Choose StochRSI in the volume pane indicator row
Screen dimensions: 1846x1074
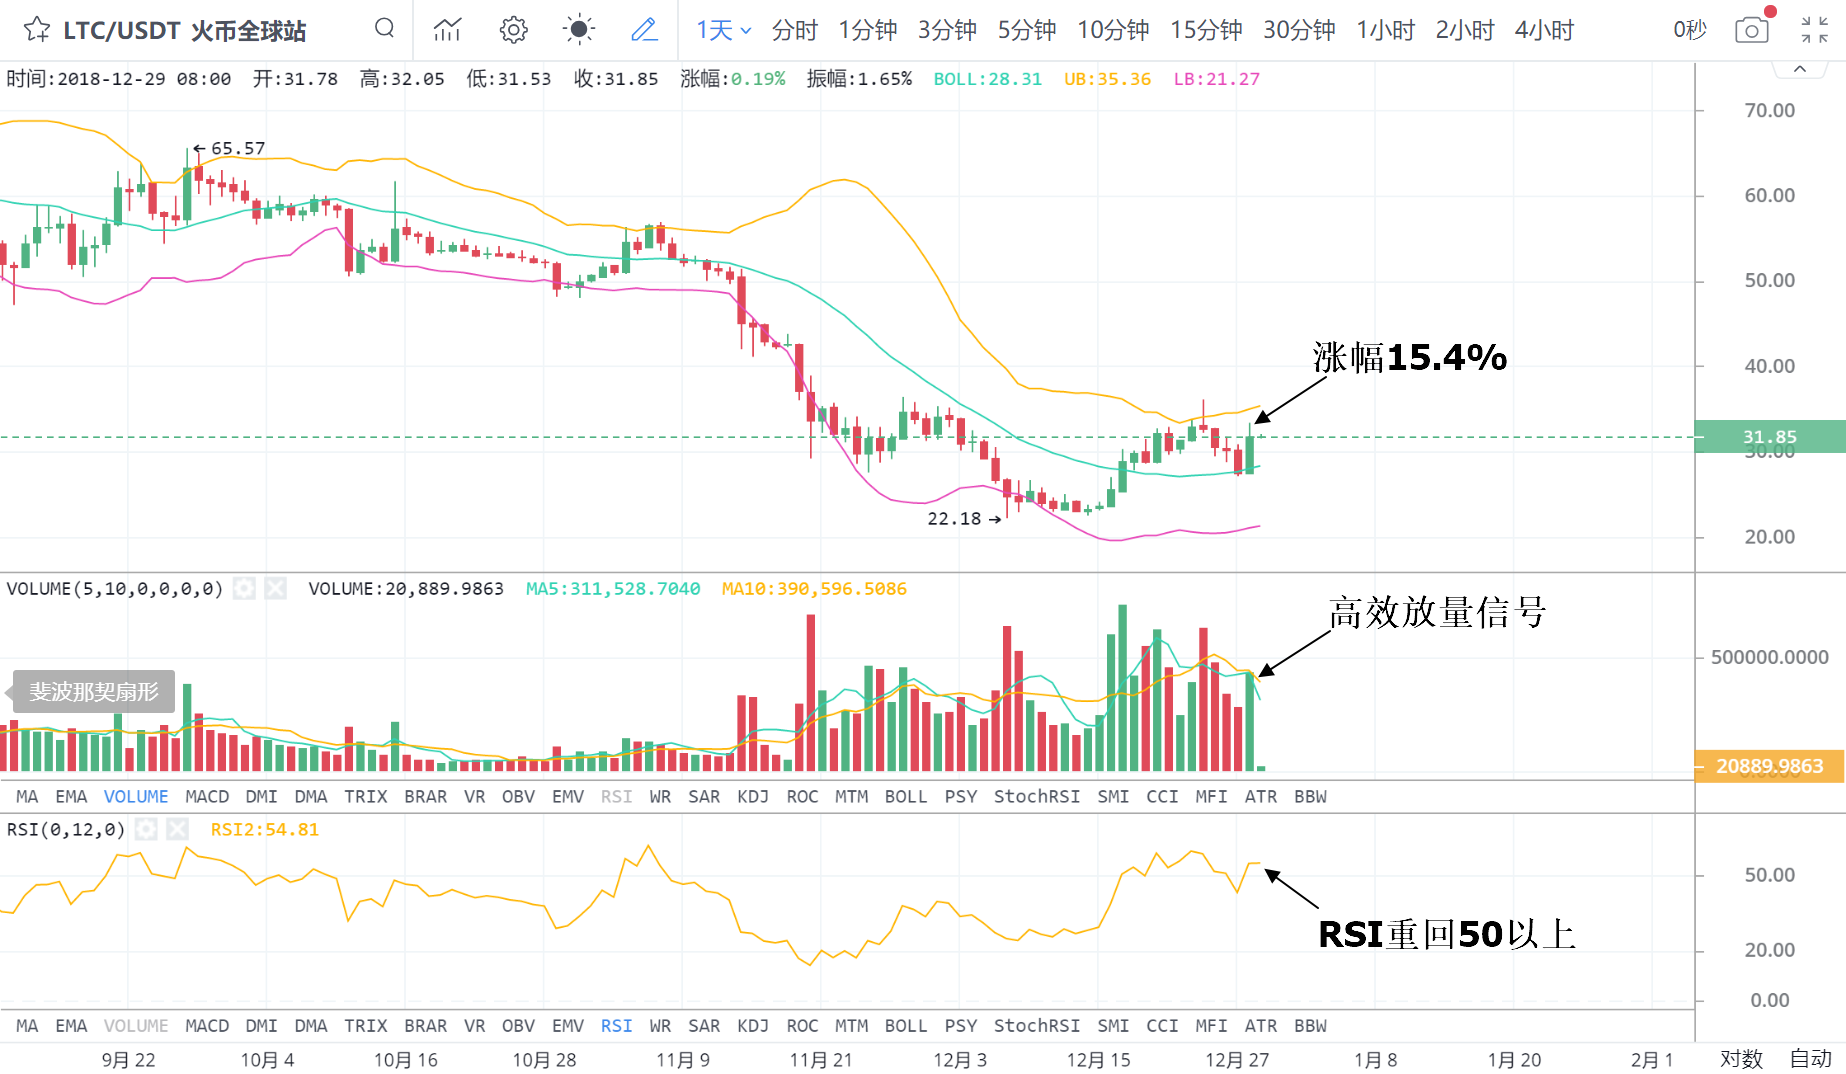pyautogui.click(x=1037, y=796)
